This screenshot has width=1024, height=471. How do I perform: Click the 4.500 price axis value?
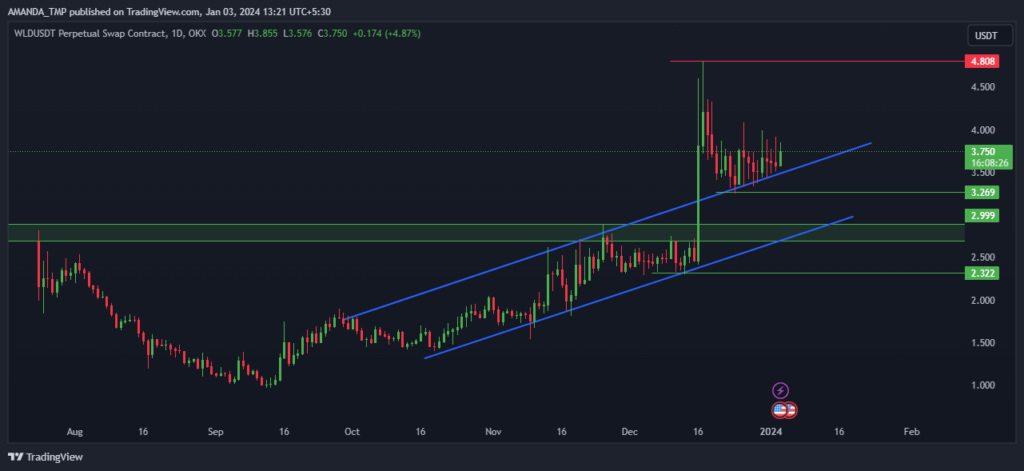983,88
